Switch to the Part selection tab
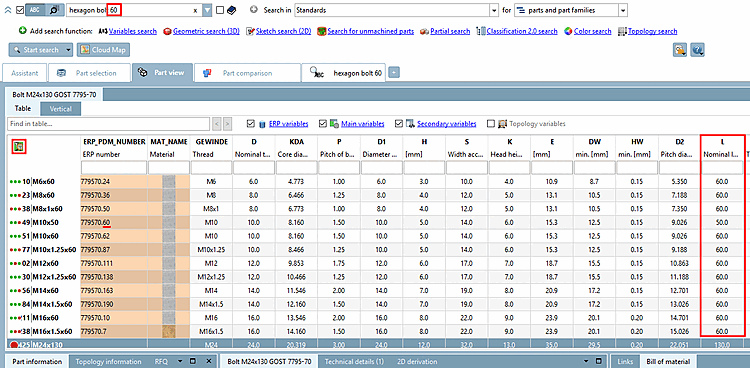Image resolution: width=750 pixels, height=368 pixels. click(89, 73)
